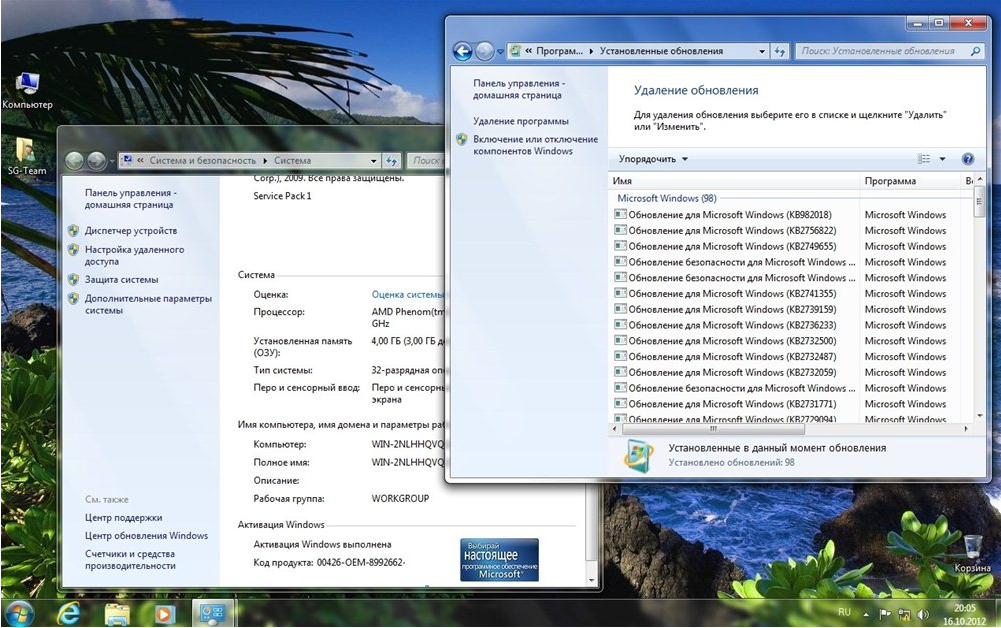Show hidden tray icons arrow
This screenshot has width=1001, height=628.
(866, 614)
